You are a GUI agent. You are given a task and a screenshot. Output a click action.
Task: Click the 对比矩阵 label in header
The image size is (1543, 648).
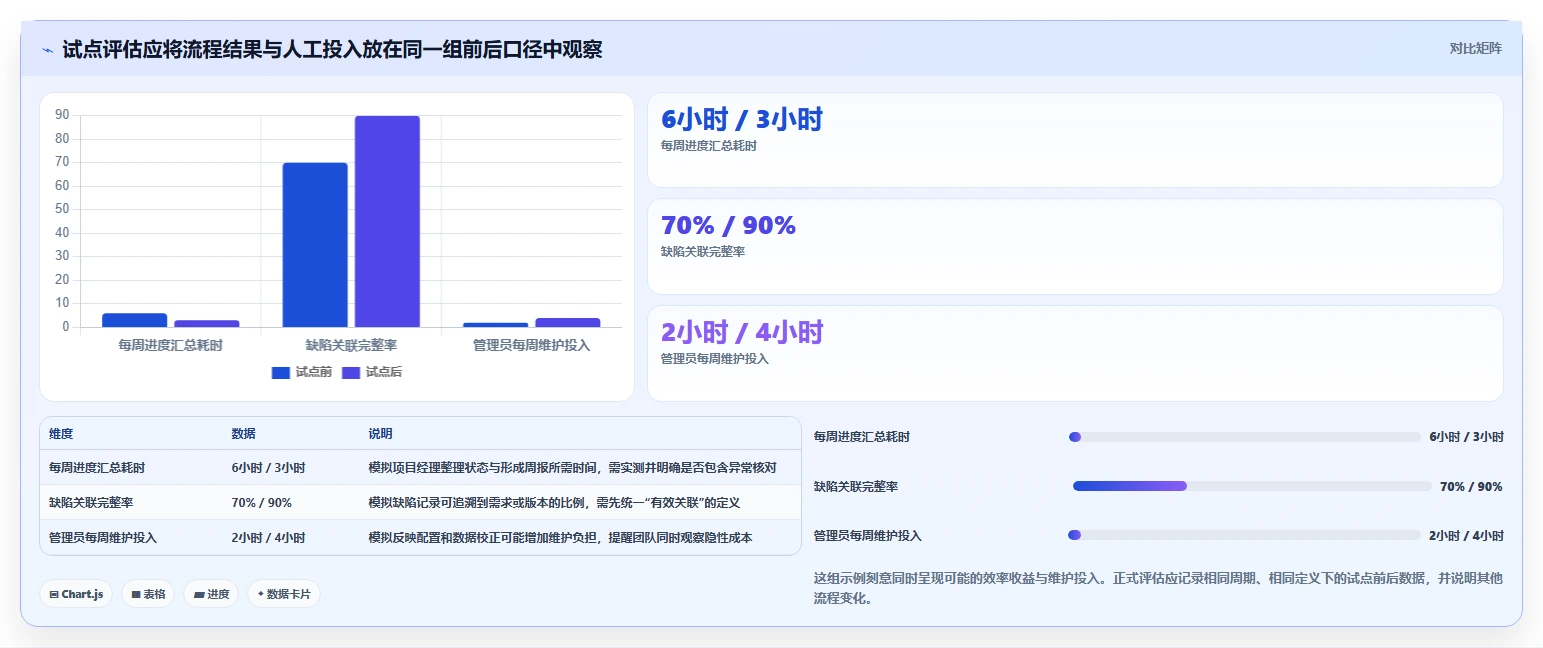click(1475, 48)
